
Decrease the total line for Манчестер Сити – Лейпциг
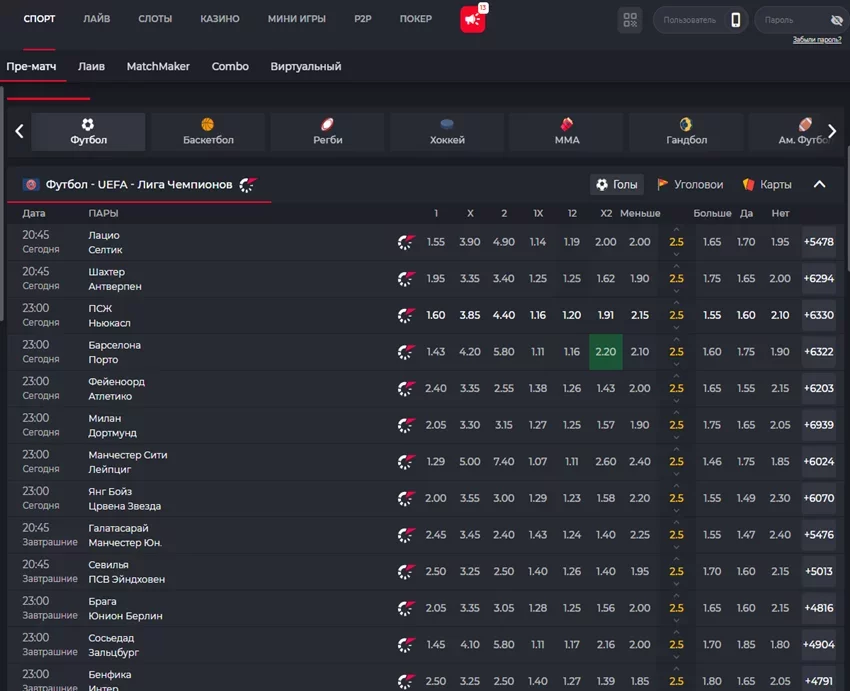(x=676, y=474)
